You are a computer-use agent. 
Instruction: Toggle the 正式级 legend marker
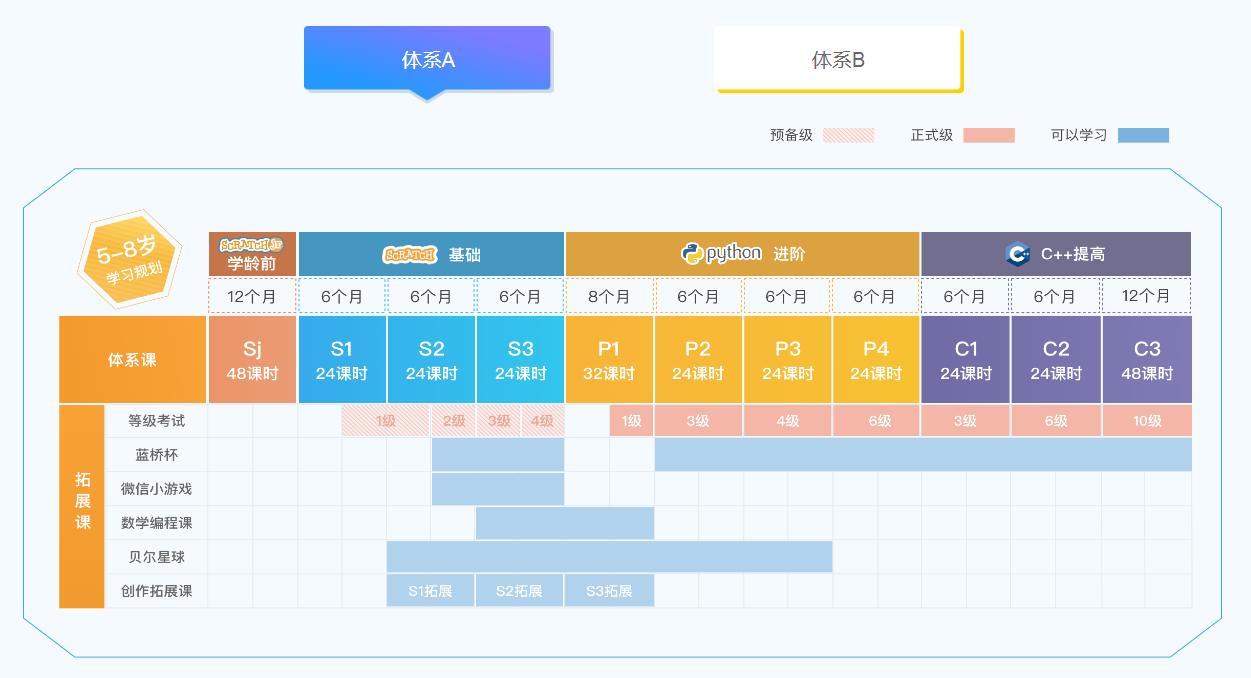[989, 135]
